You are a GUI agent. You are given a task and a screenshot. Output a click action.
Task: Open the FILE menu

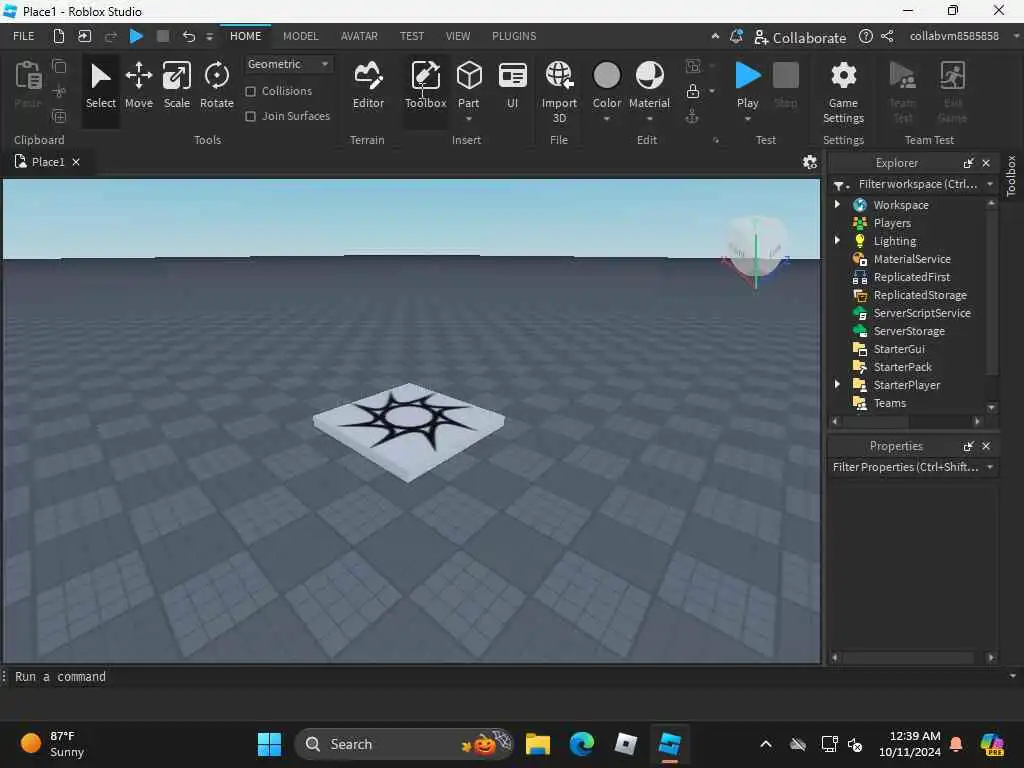[24, 36]
